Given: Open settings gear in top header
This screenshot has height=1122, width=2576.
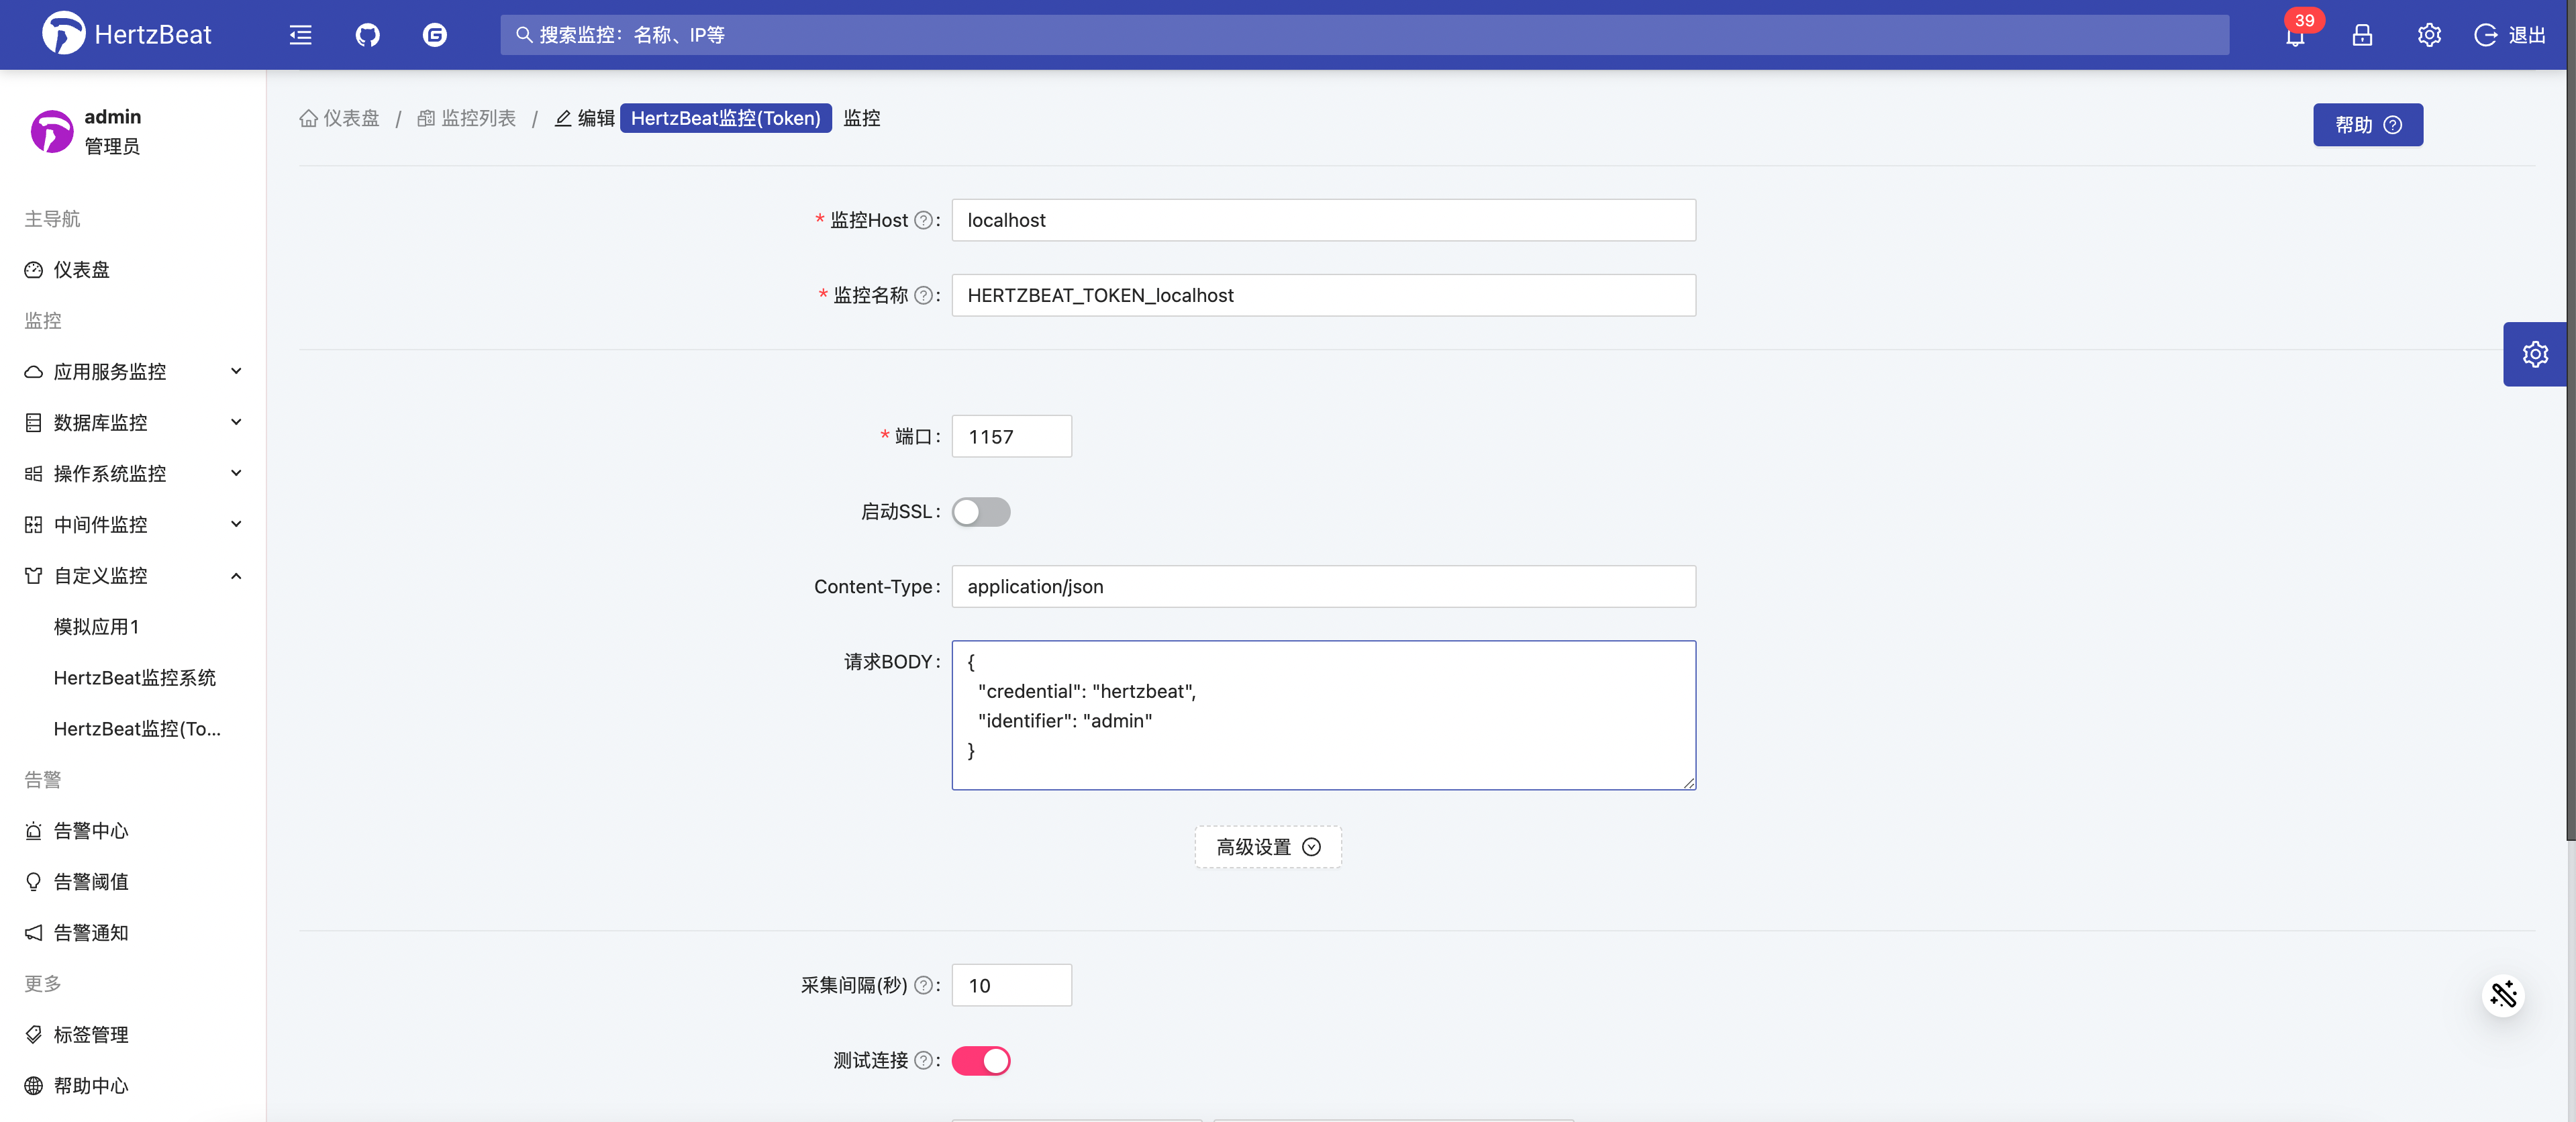Looking at the screenshot, I should pos(2428,35).
